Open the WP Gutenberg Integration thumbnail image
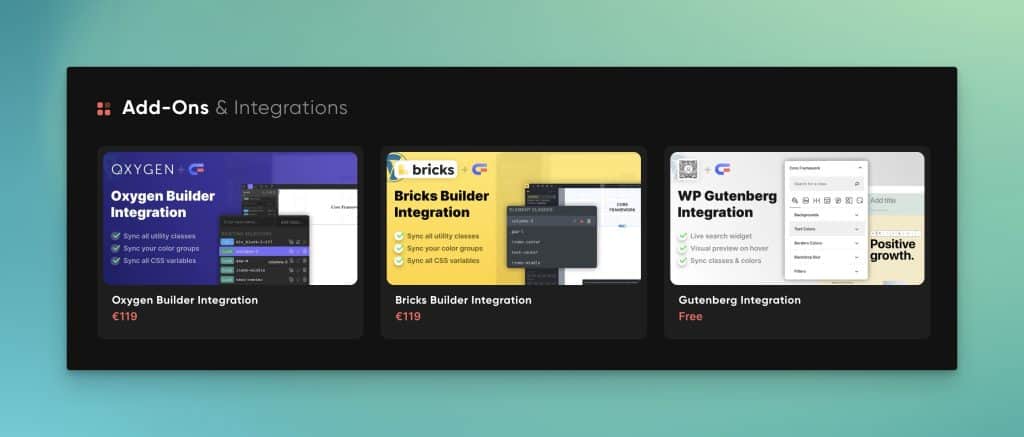 797,218
